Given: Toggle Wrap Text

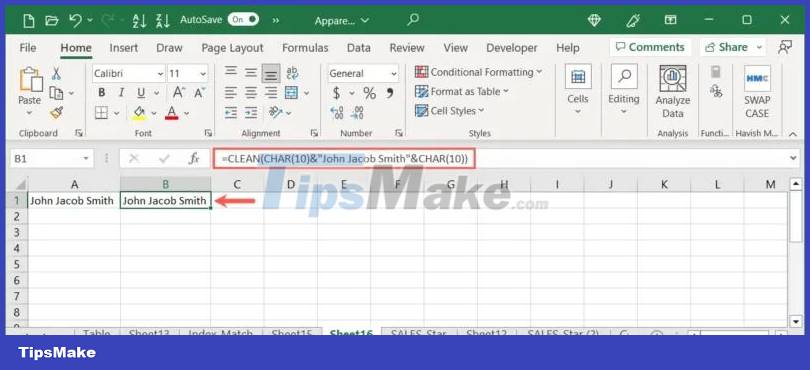Looking at the screenshot, I should (292, 73).
